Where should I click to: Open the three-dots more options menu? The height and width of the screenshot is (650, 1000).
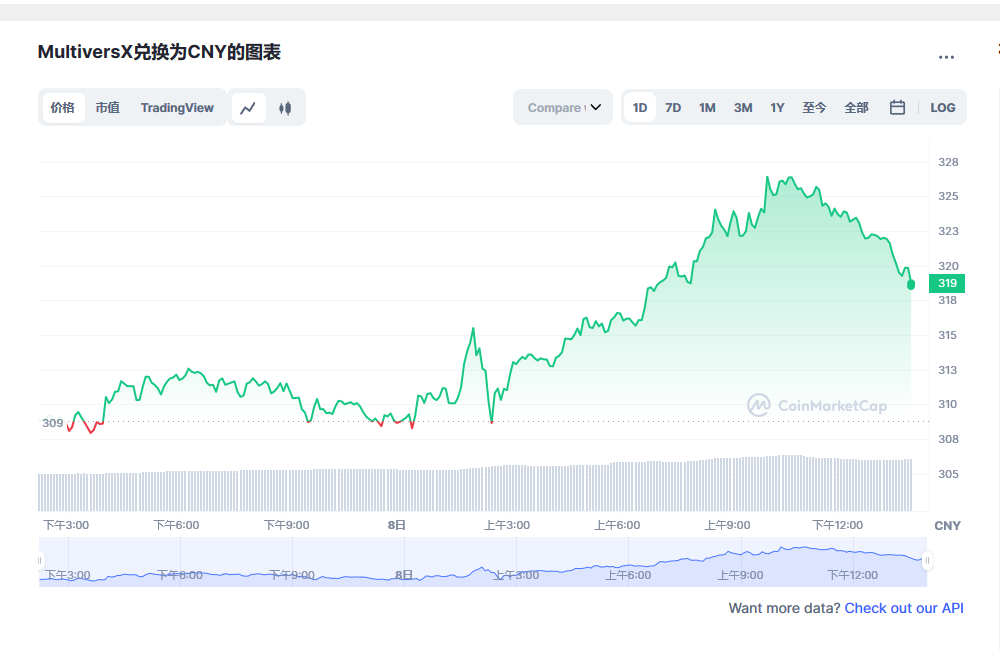946,57
